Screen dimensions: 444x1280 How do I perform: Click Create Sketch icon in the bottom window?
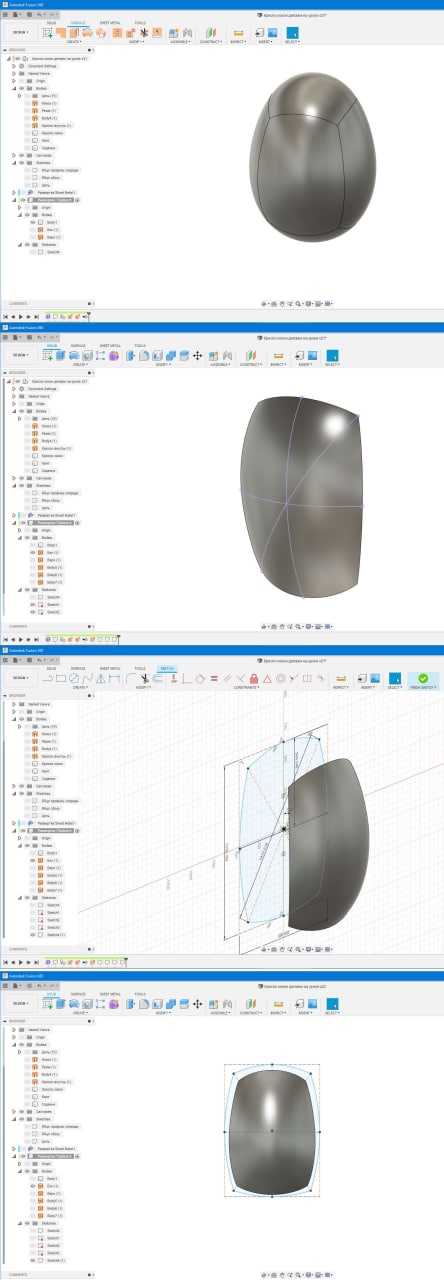pyautogui.click(x=47, y=1003)
